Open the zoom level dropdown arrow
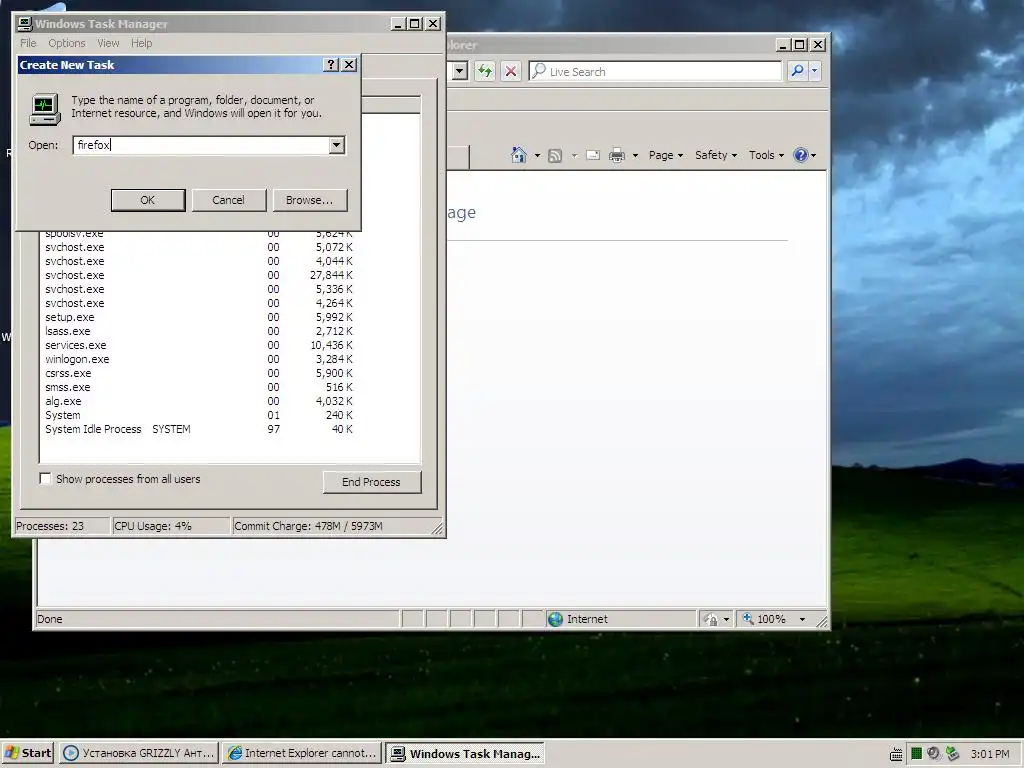The height and width of the screenshot is (768, 1024). click(803, 619)
